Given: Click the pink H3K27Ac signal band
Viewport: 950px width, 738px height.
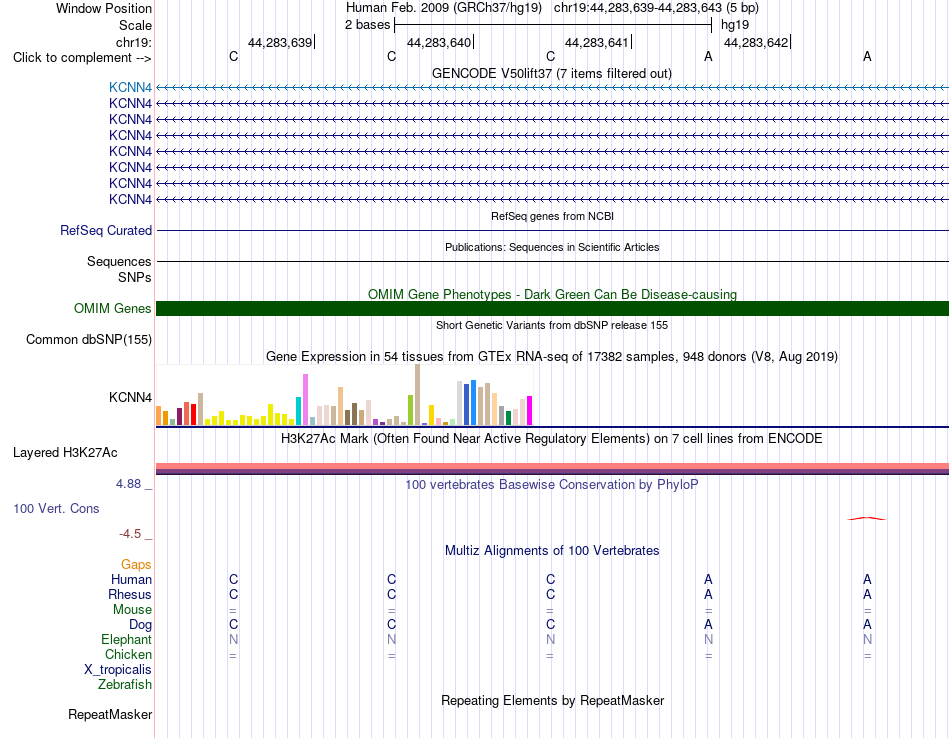Looking at the screenshot, I should click(553, 466).
